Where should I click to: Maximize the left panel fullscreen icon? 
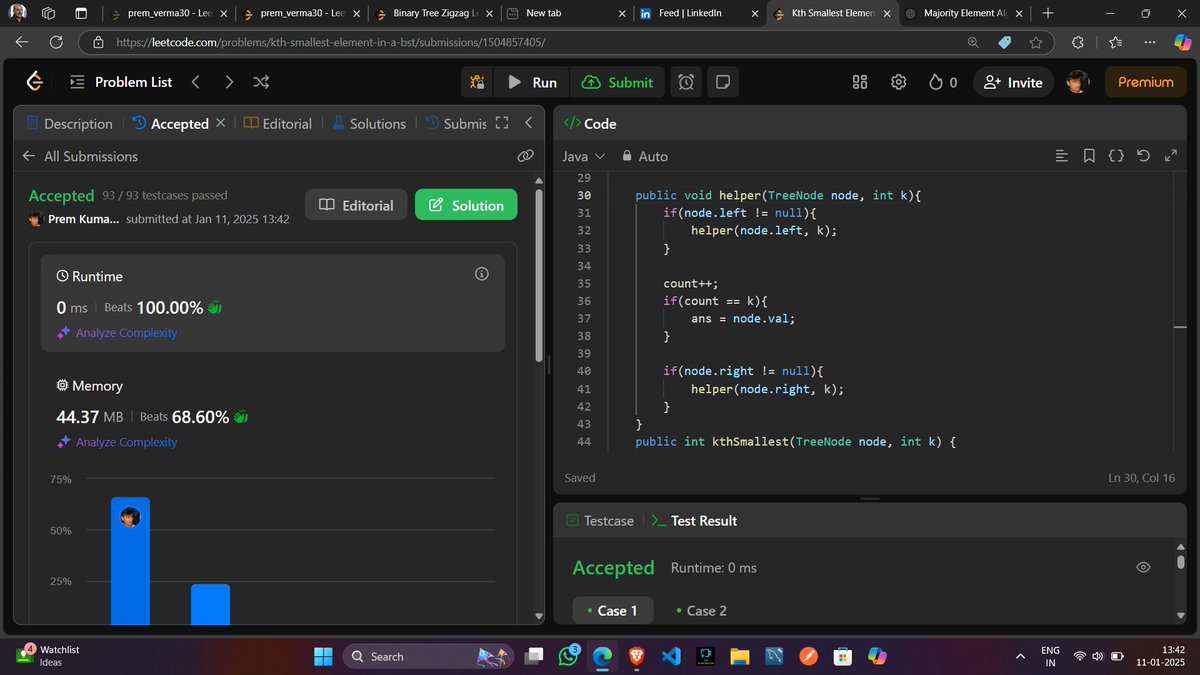pos(502,123)
